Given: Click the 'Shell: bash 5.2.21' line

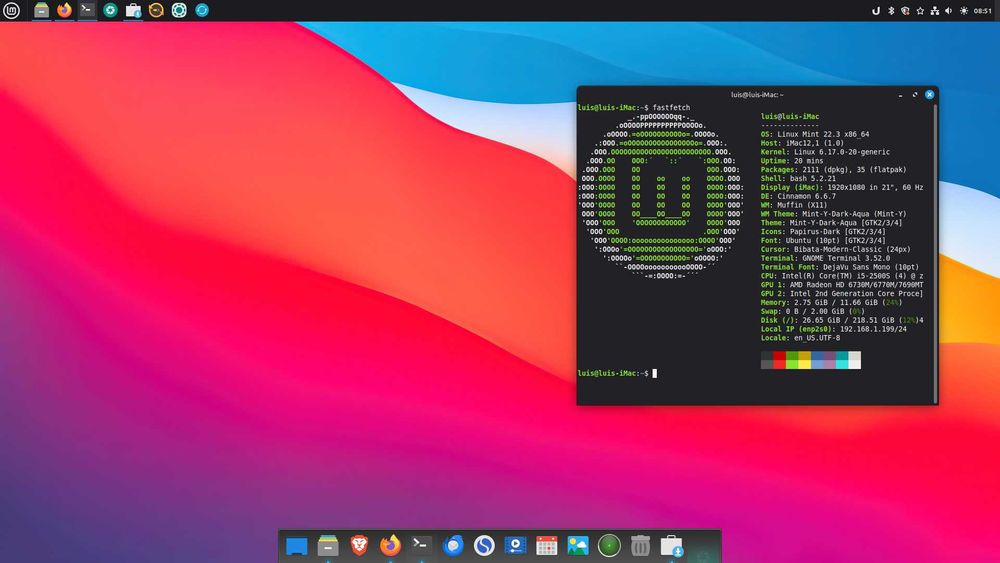Looking at the screenshot, I should [x=798, y=179].
